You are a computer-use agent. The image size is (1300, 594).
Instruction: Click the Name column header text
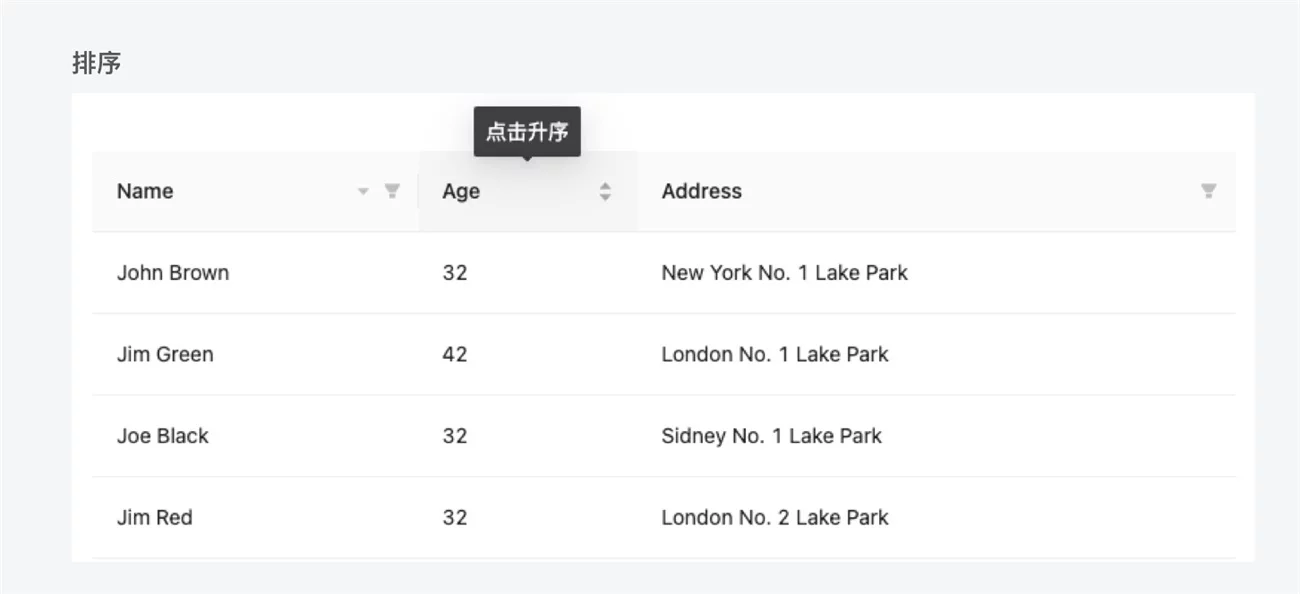145,191
